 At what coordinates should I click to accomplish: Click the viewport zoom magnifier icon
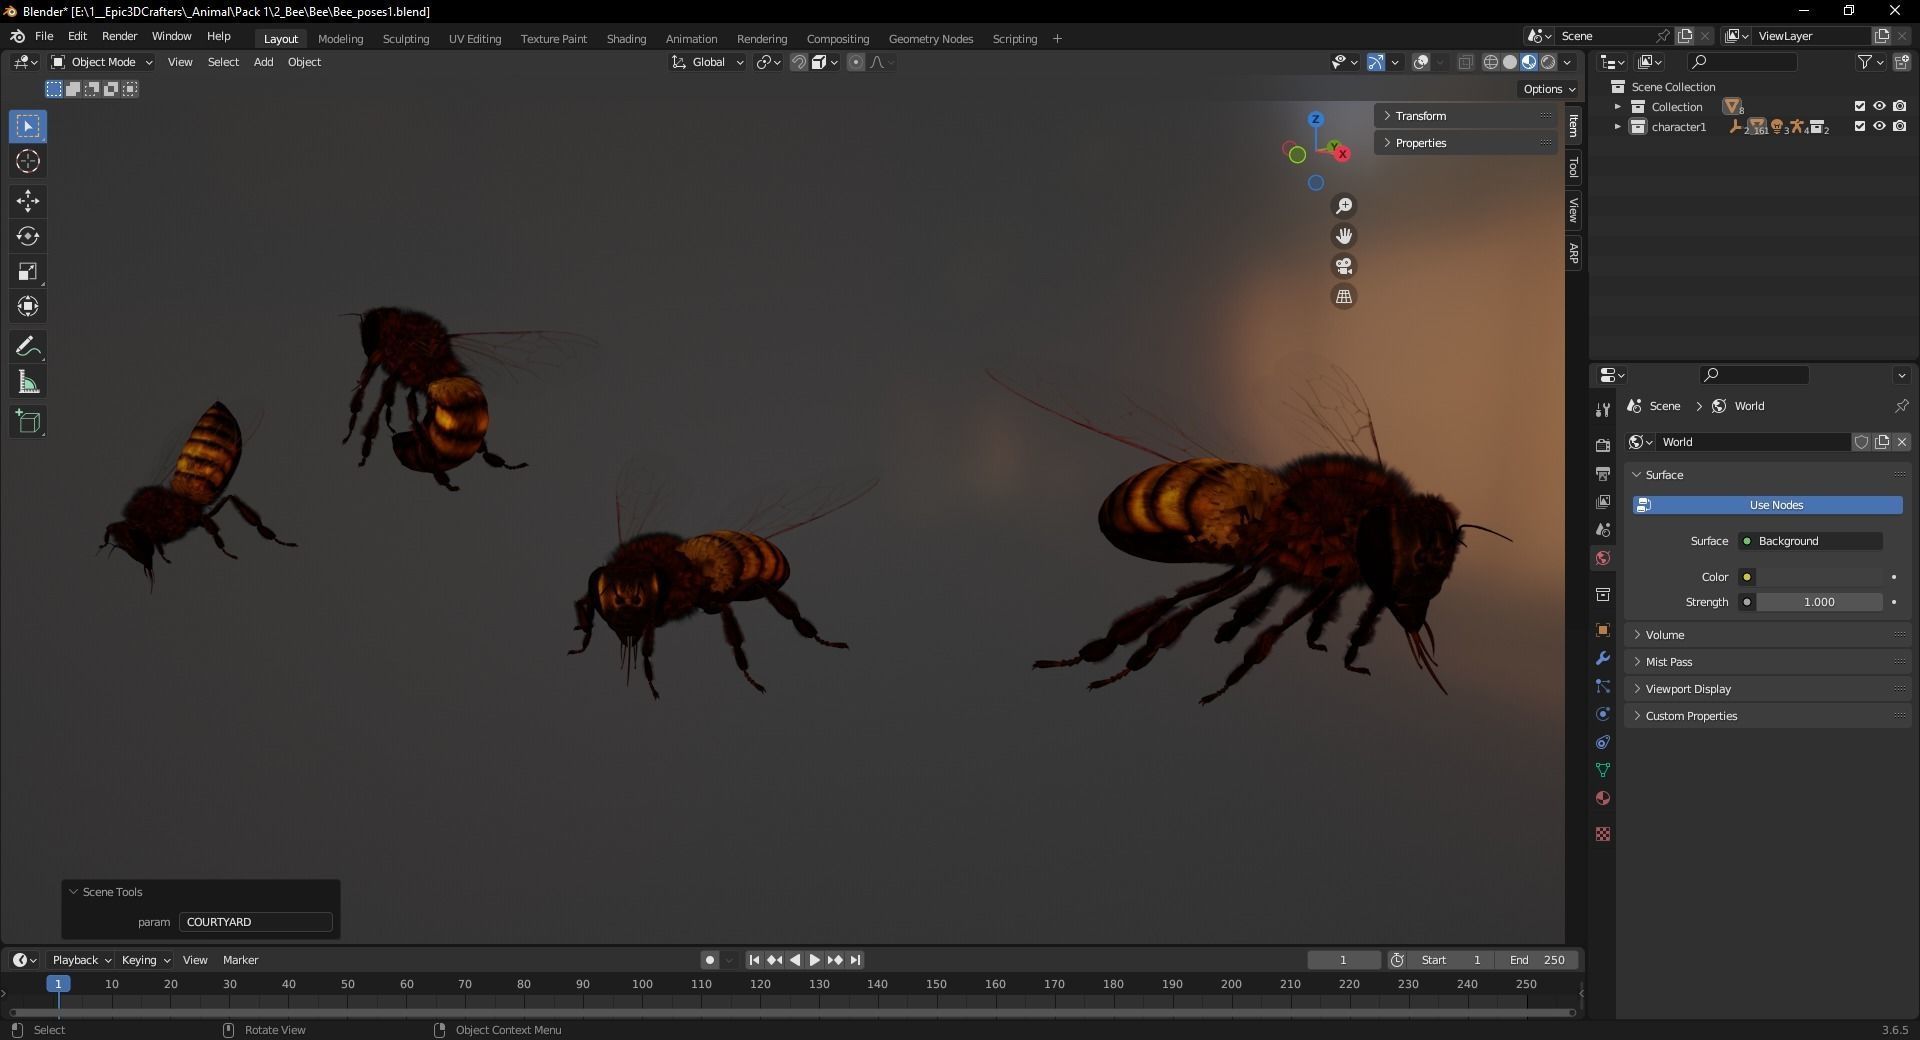(x=1344, y=205)
